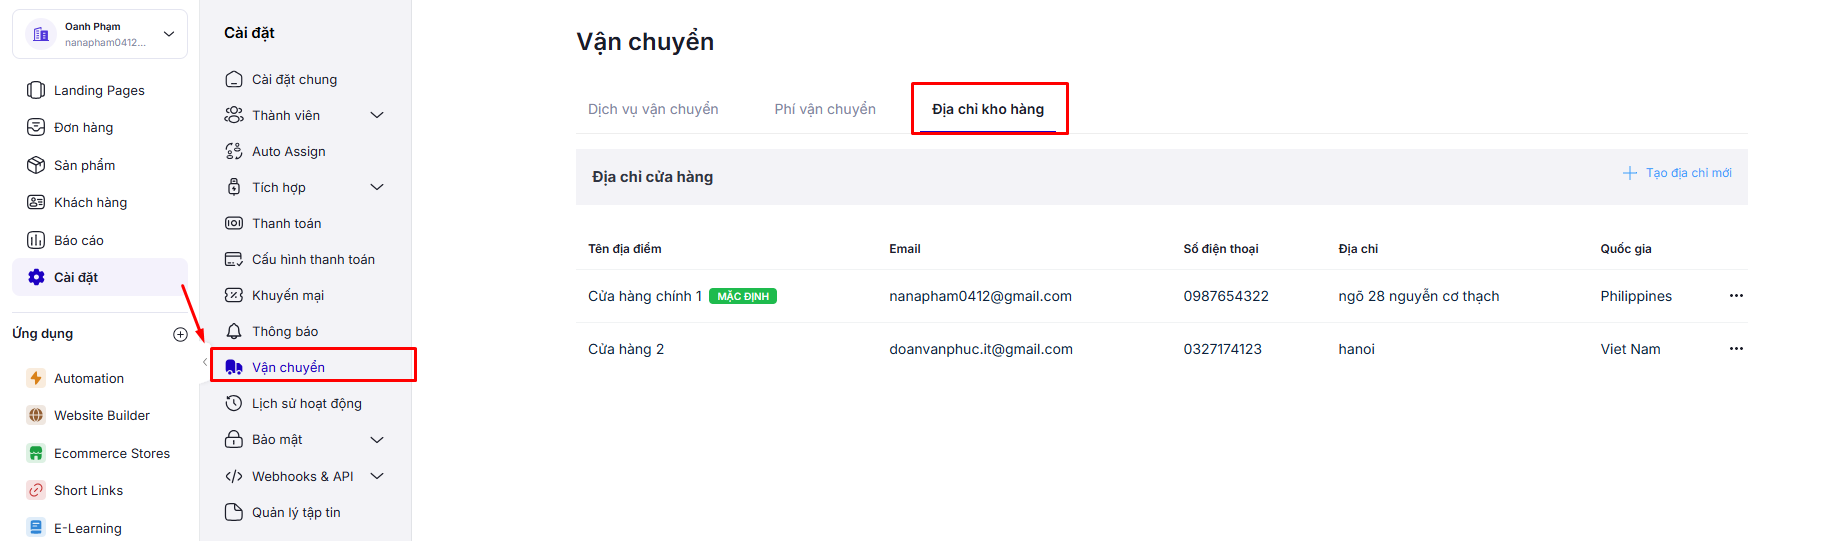Image resolution: width=1823 pixels, height=541 pixels.
Task: Expand Webhooks & API section
Action: coord(377,476)
